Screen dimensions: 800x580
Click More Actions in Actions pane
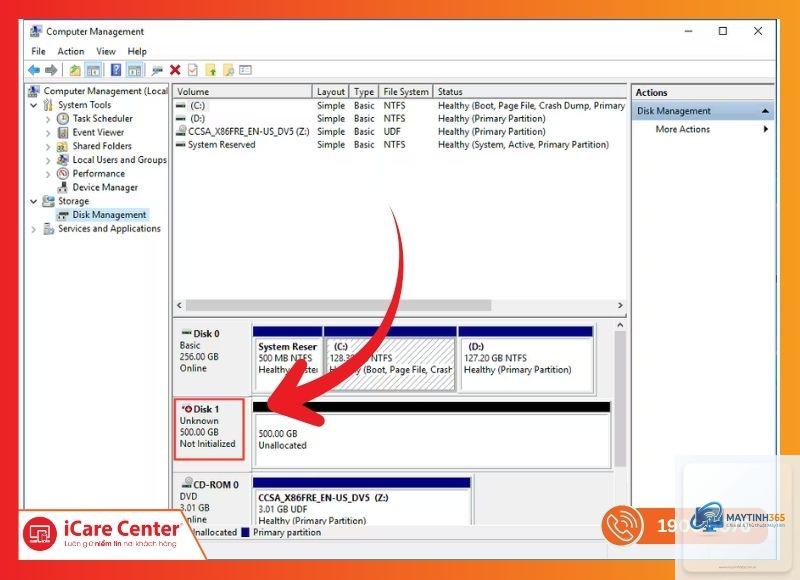[x=683, y=129]
